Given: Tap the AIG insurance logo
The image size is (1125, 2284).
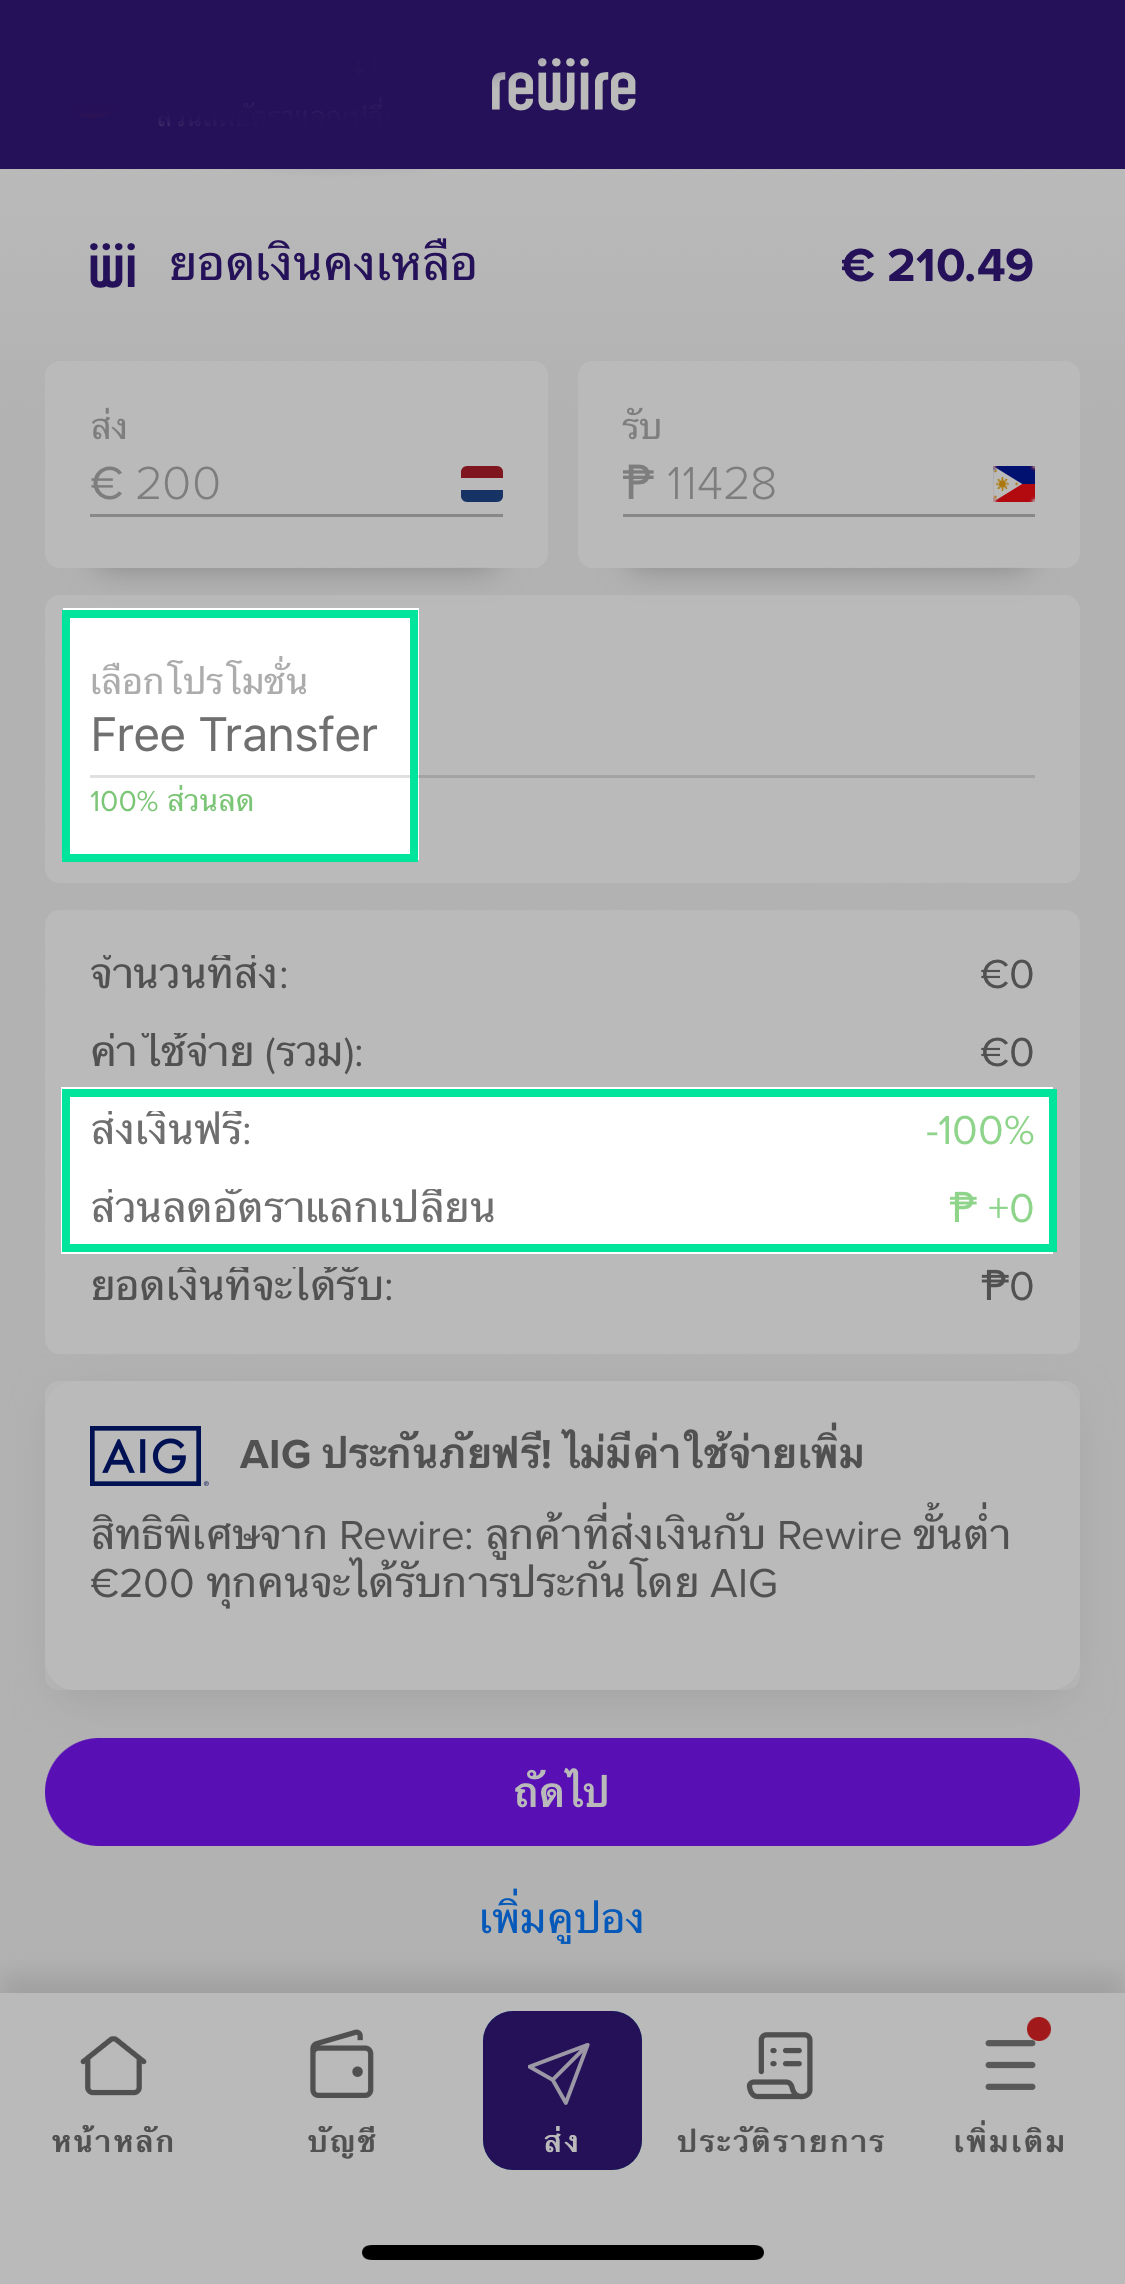Looking at the screenshot, I should (146, 1455).
